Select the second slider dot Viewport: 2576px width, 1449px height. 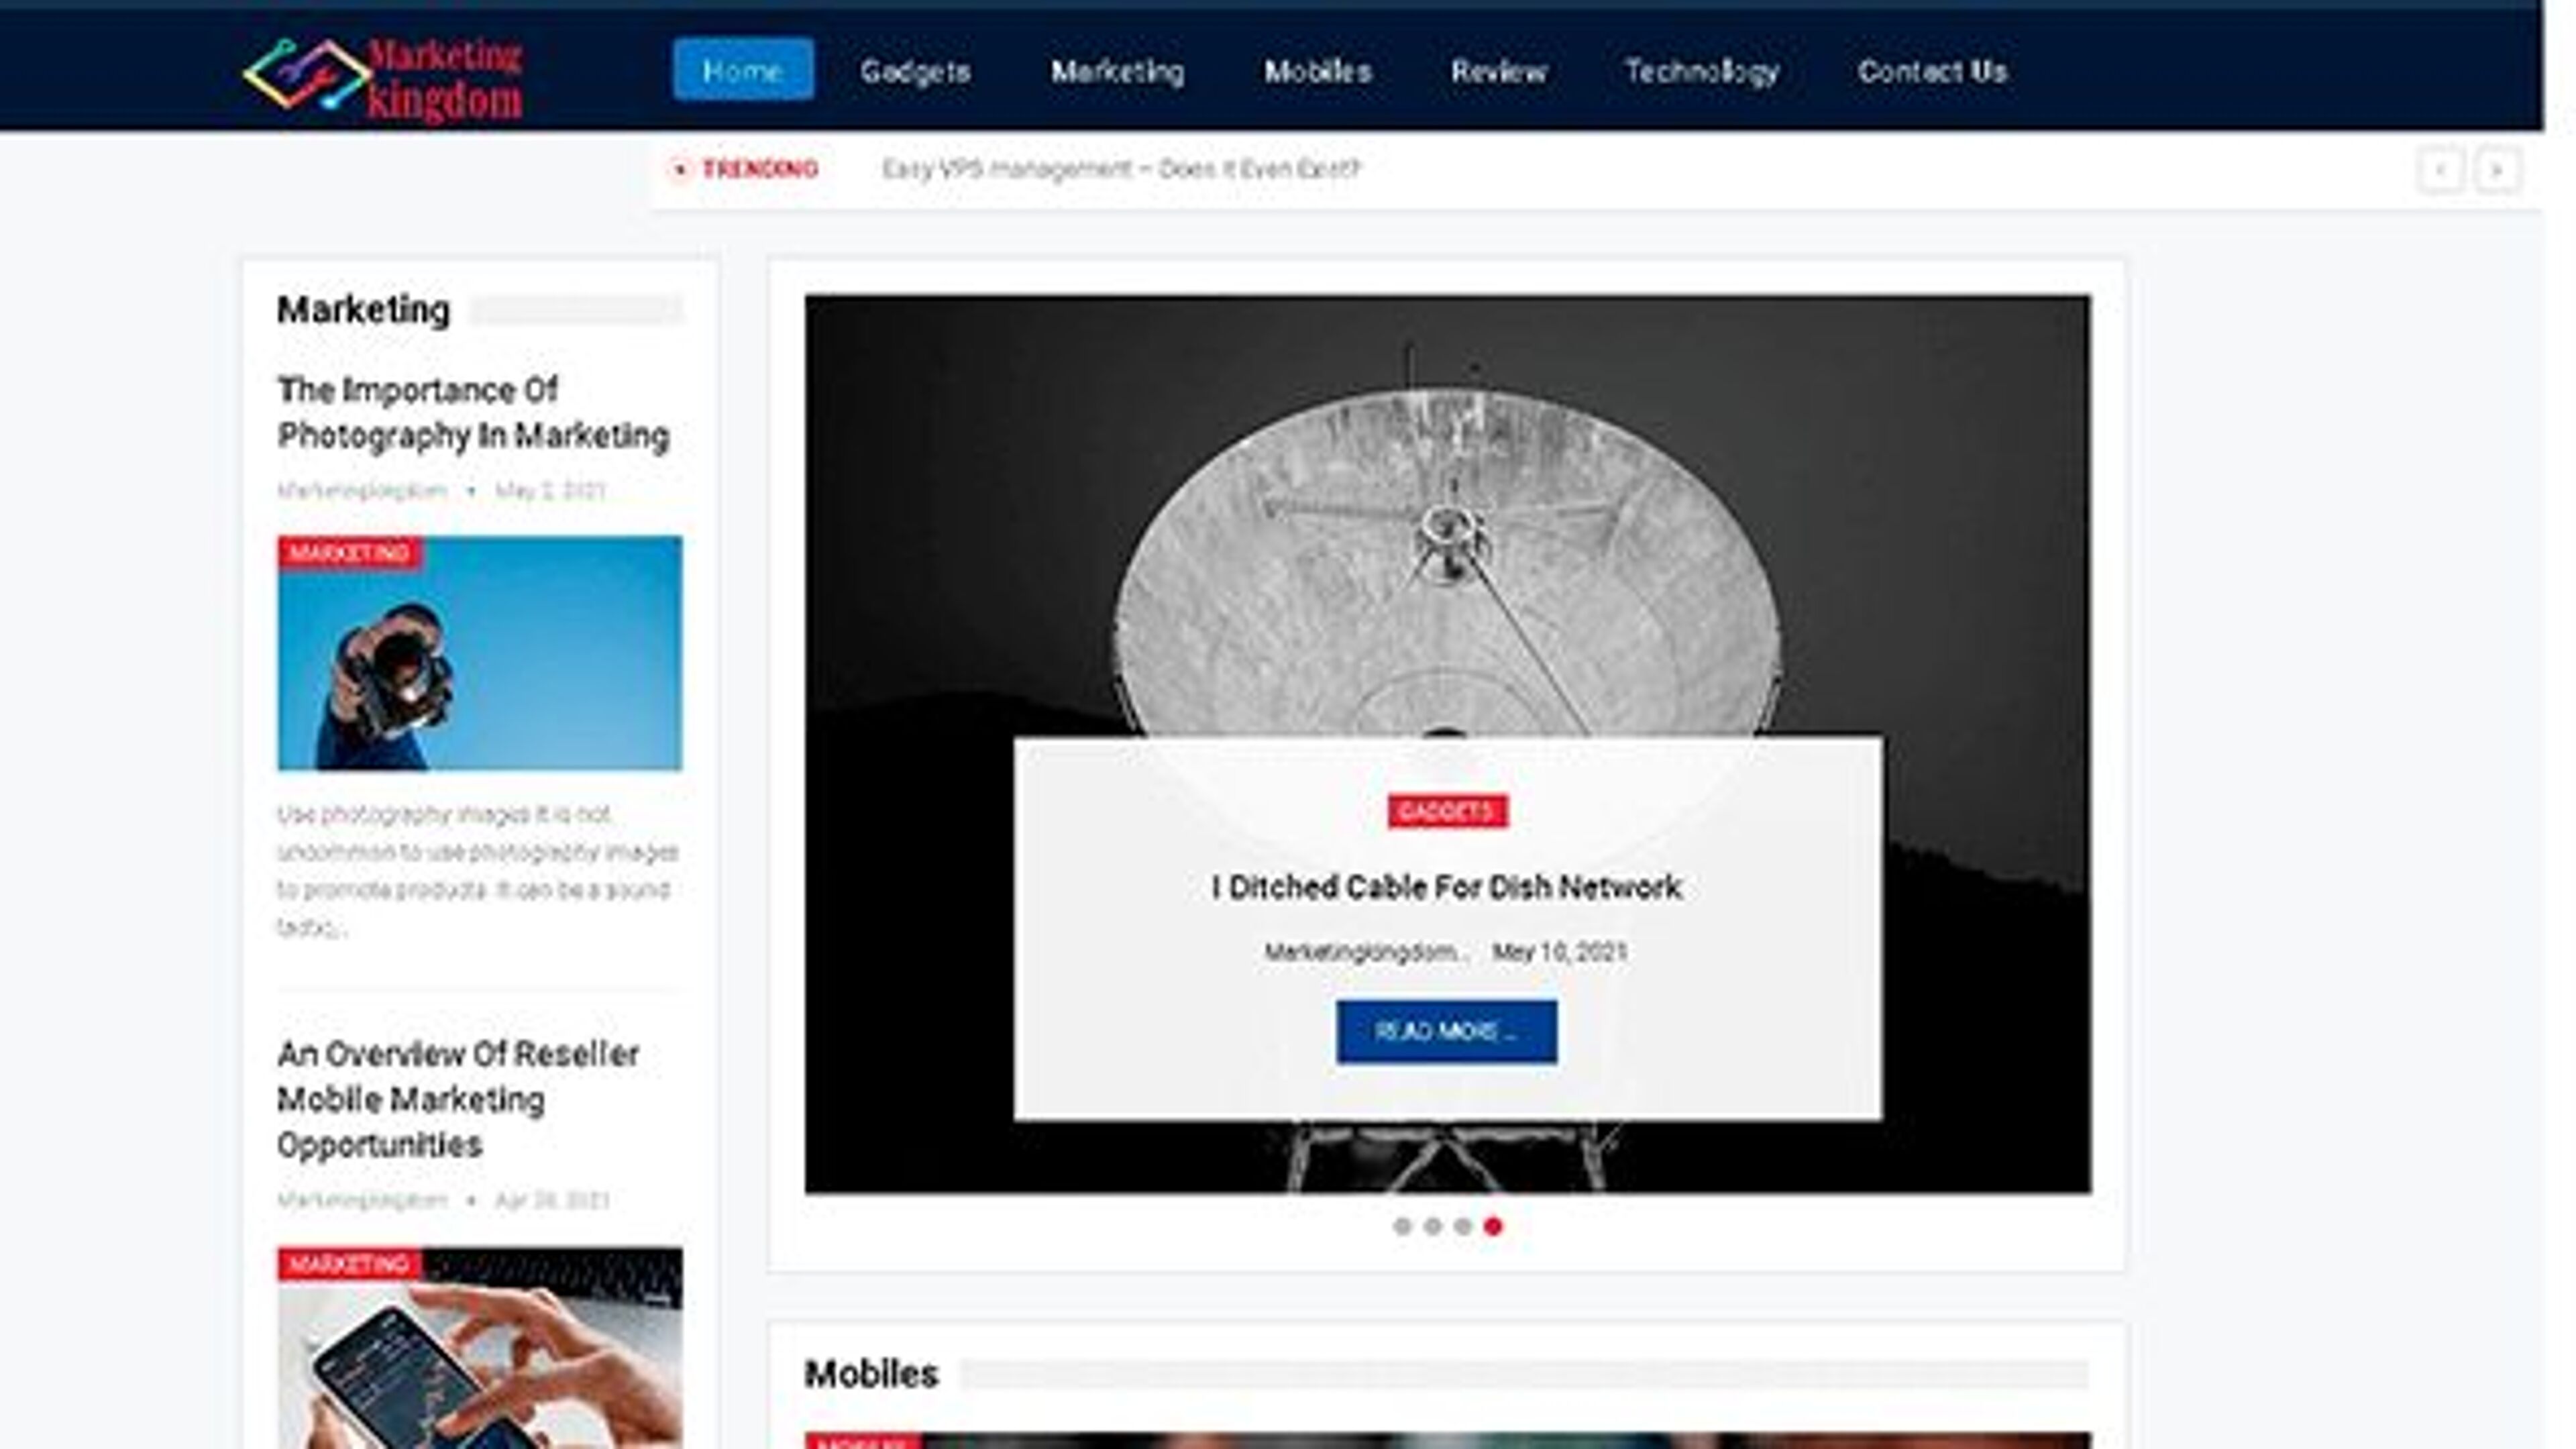tap(1432, 1226)
